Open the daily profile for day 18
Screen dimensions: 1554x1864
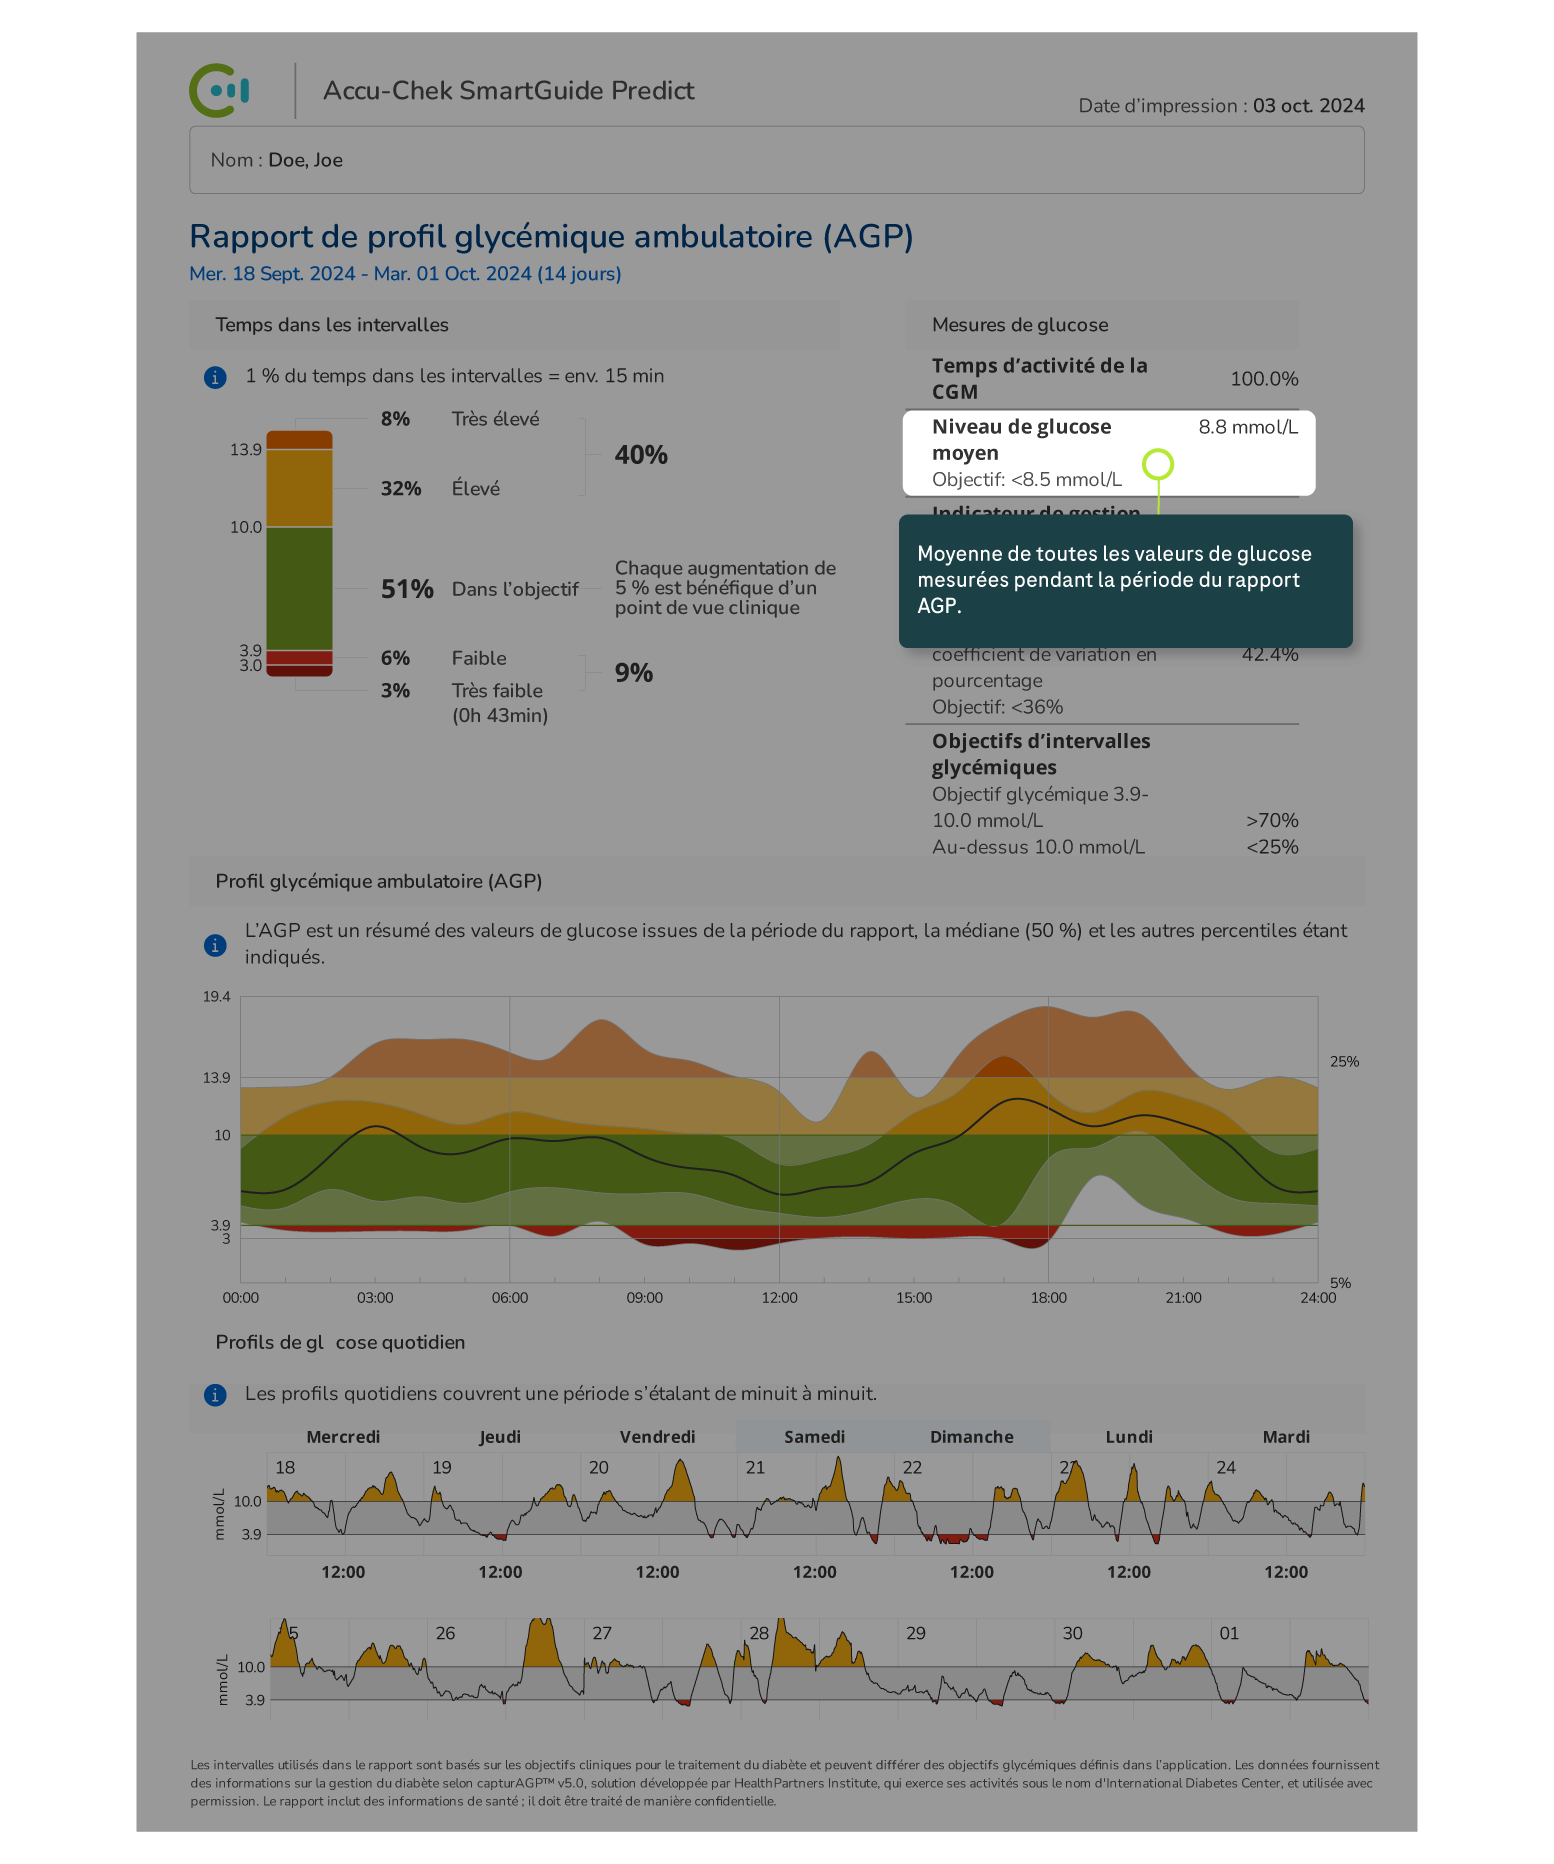[x=345, y=1504]
